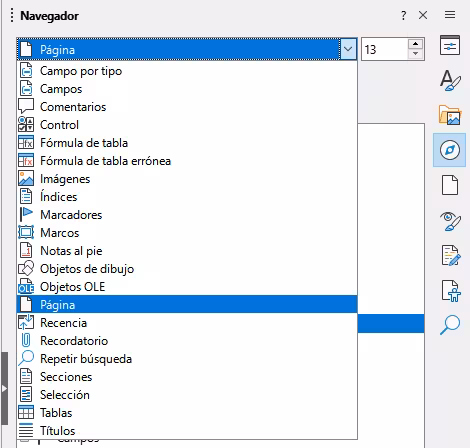This screenshot has height=448, width=470.
Task: Open the sidebar Gallery deck
Action: [450, 115]
